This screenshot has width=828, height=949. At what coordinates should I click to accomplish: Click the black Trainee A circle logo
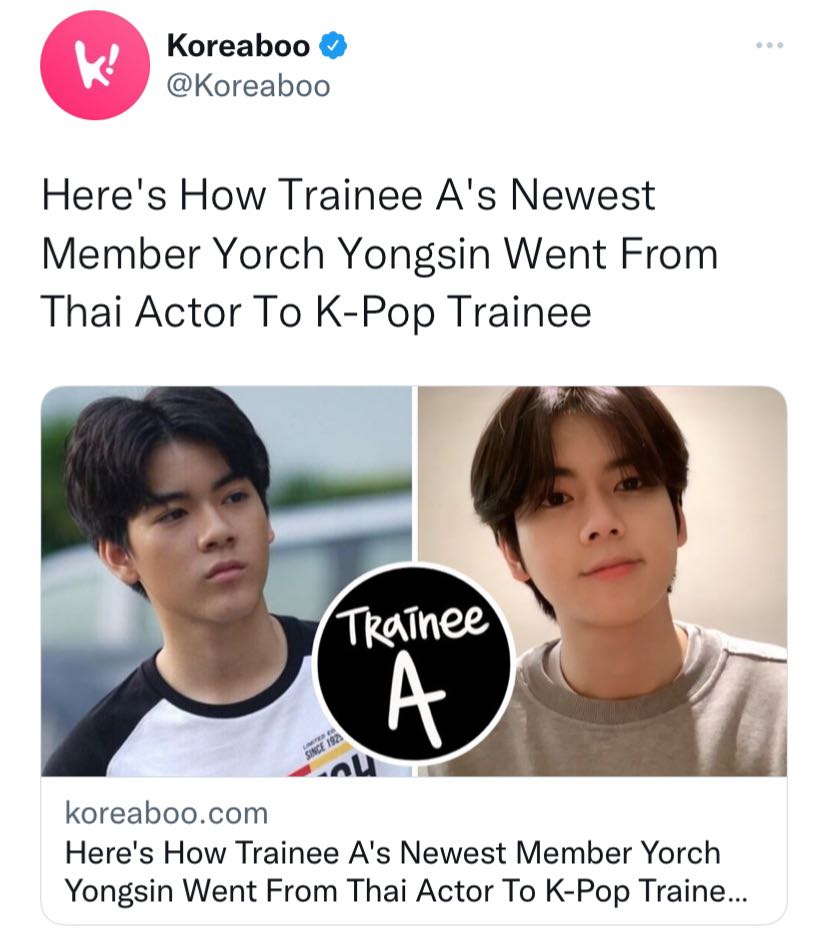pos(414,663)
